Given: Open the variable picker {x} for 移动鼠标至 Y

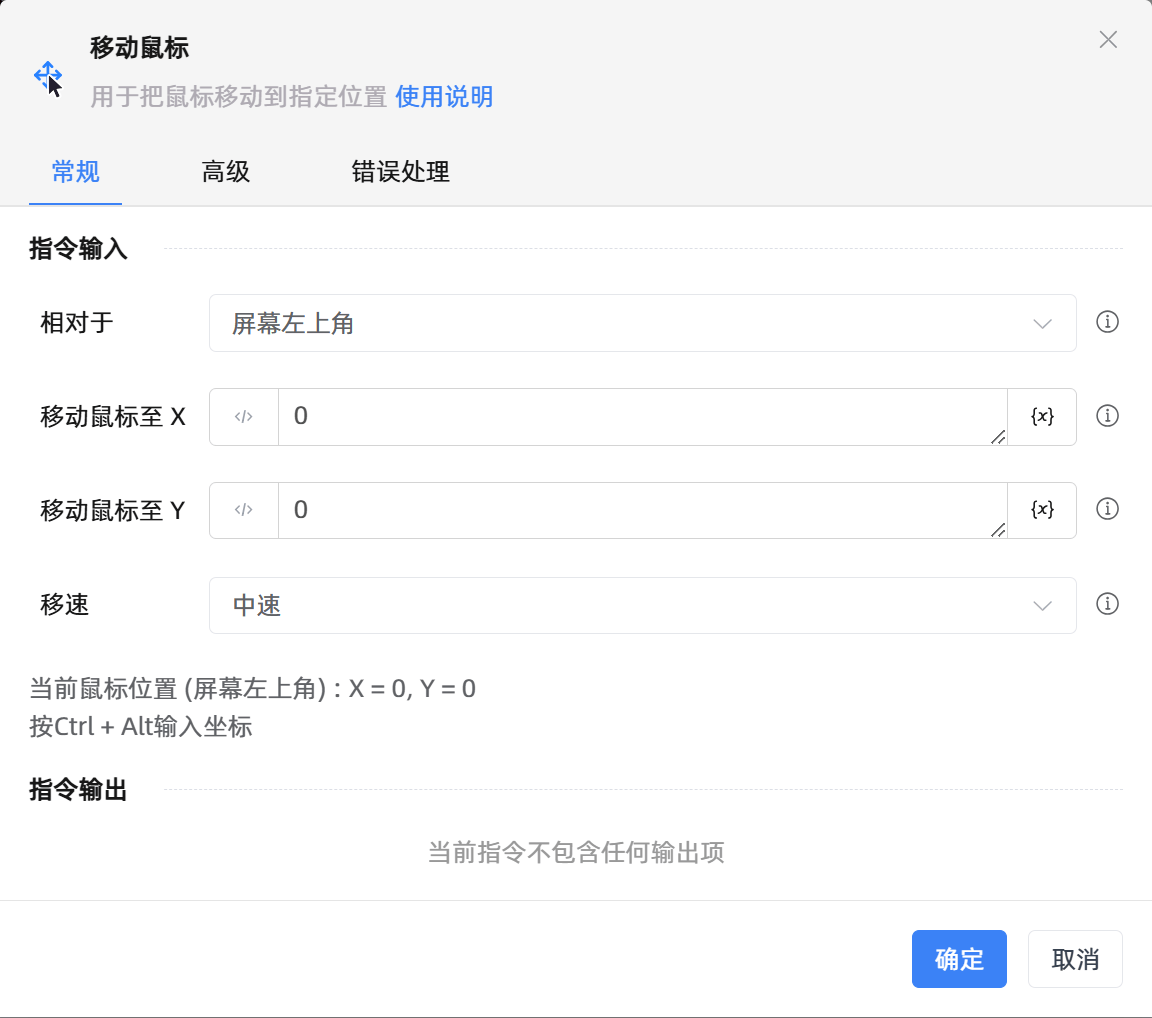Looking at the screenshot, I should tap(1041, 510).
